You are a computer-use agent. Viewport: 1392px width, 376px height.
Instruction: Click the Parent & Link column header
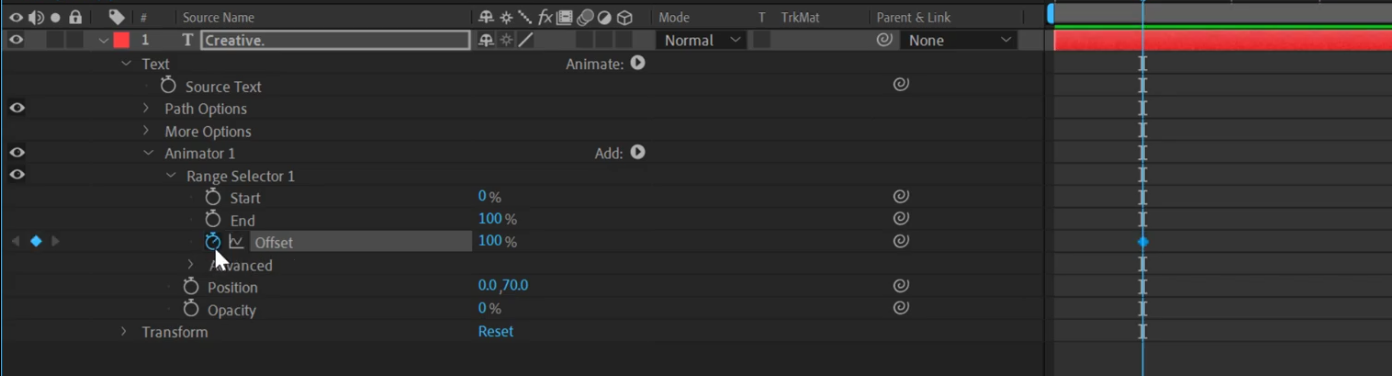(913, 17)
